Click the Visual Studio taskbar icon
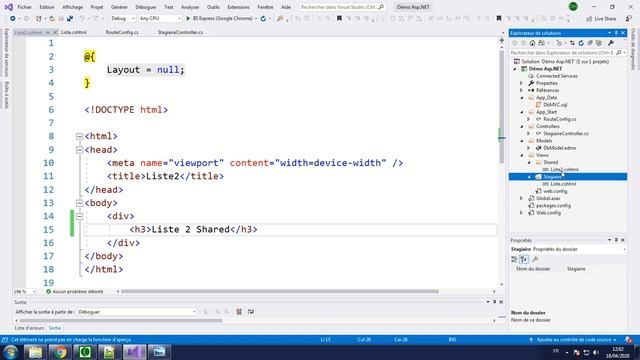 pos(134,352)
